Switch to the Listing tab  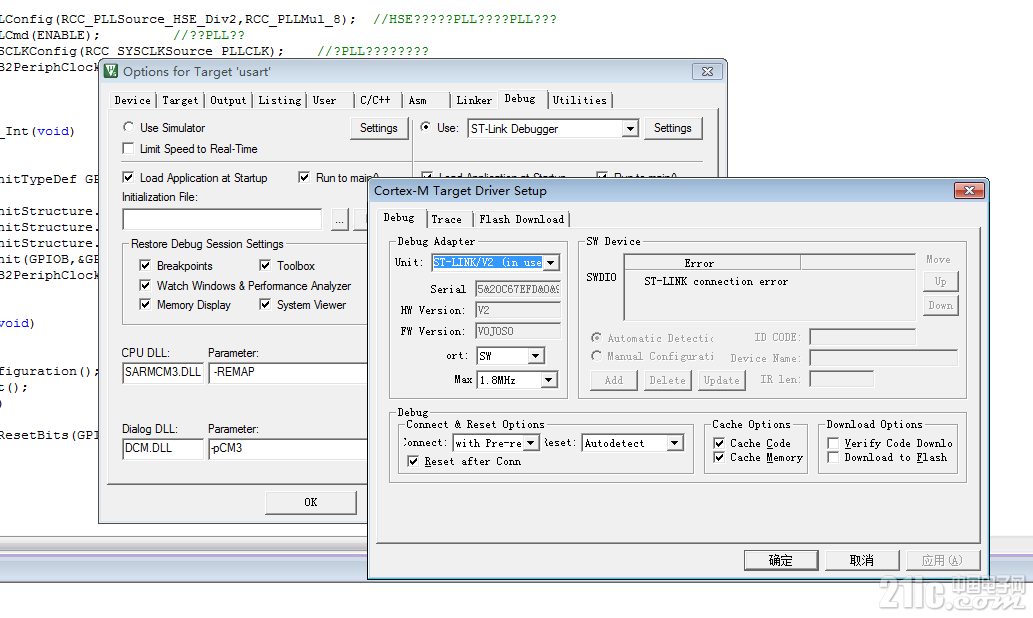[279, 100]
